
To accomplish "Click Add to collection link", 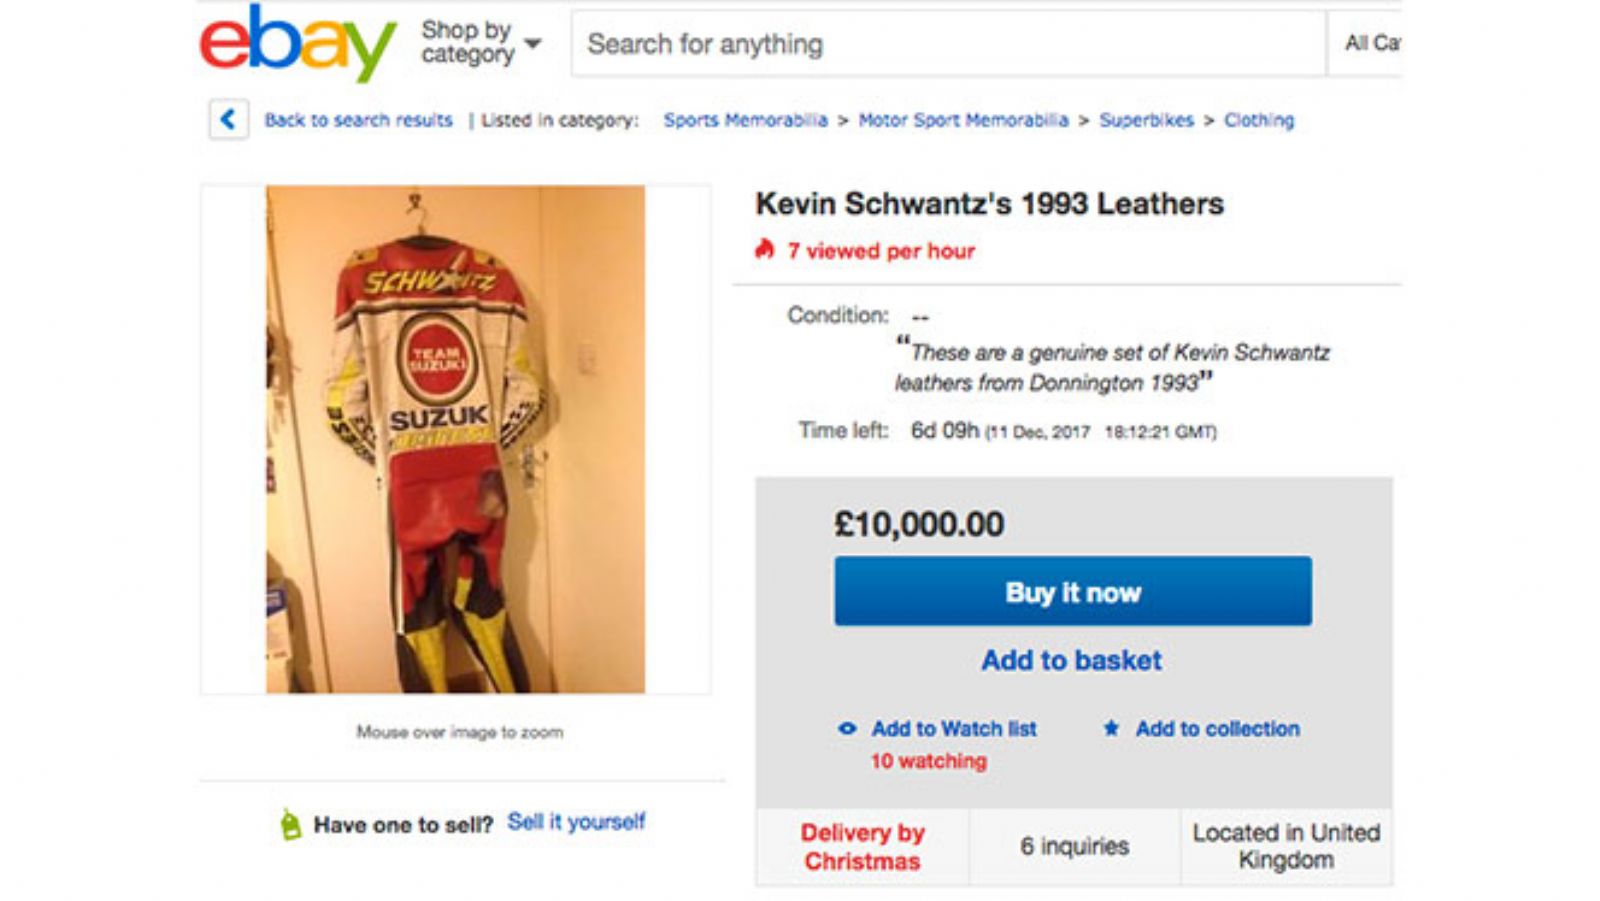I will point(1217,729).
